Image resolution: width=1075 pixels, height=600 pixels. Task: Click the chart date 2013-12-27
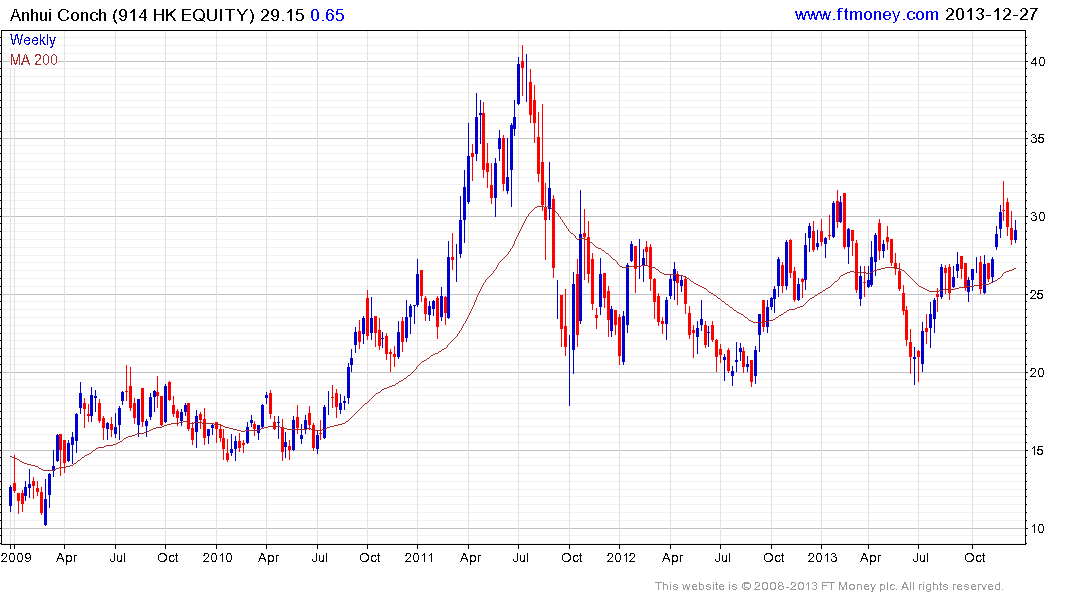click(x=991, y=14)
